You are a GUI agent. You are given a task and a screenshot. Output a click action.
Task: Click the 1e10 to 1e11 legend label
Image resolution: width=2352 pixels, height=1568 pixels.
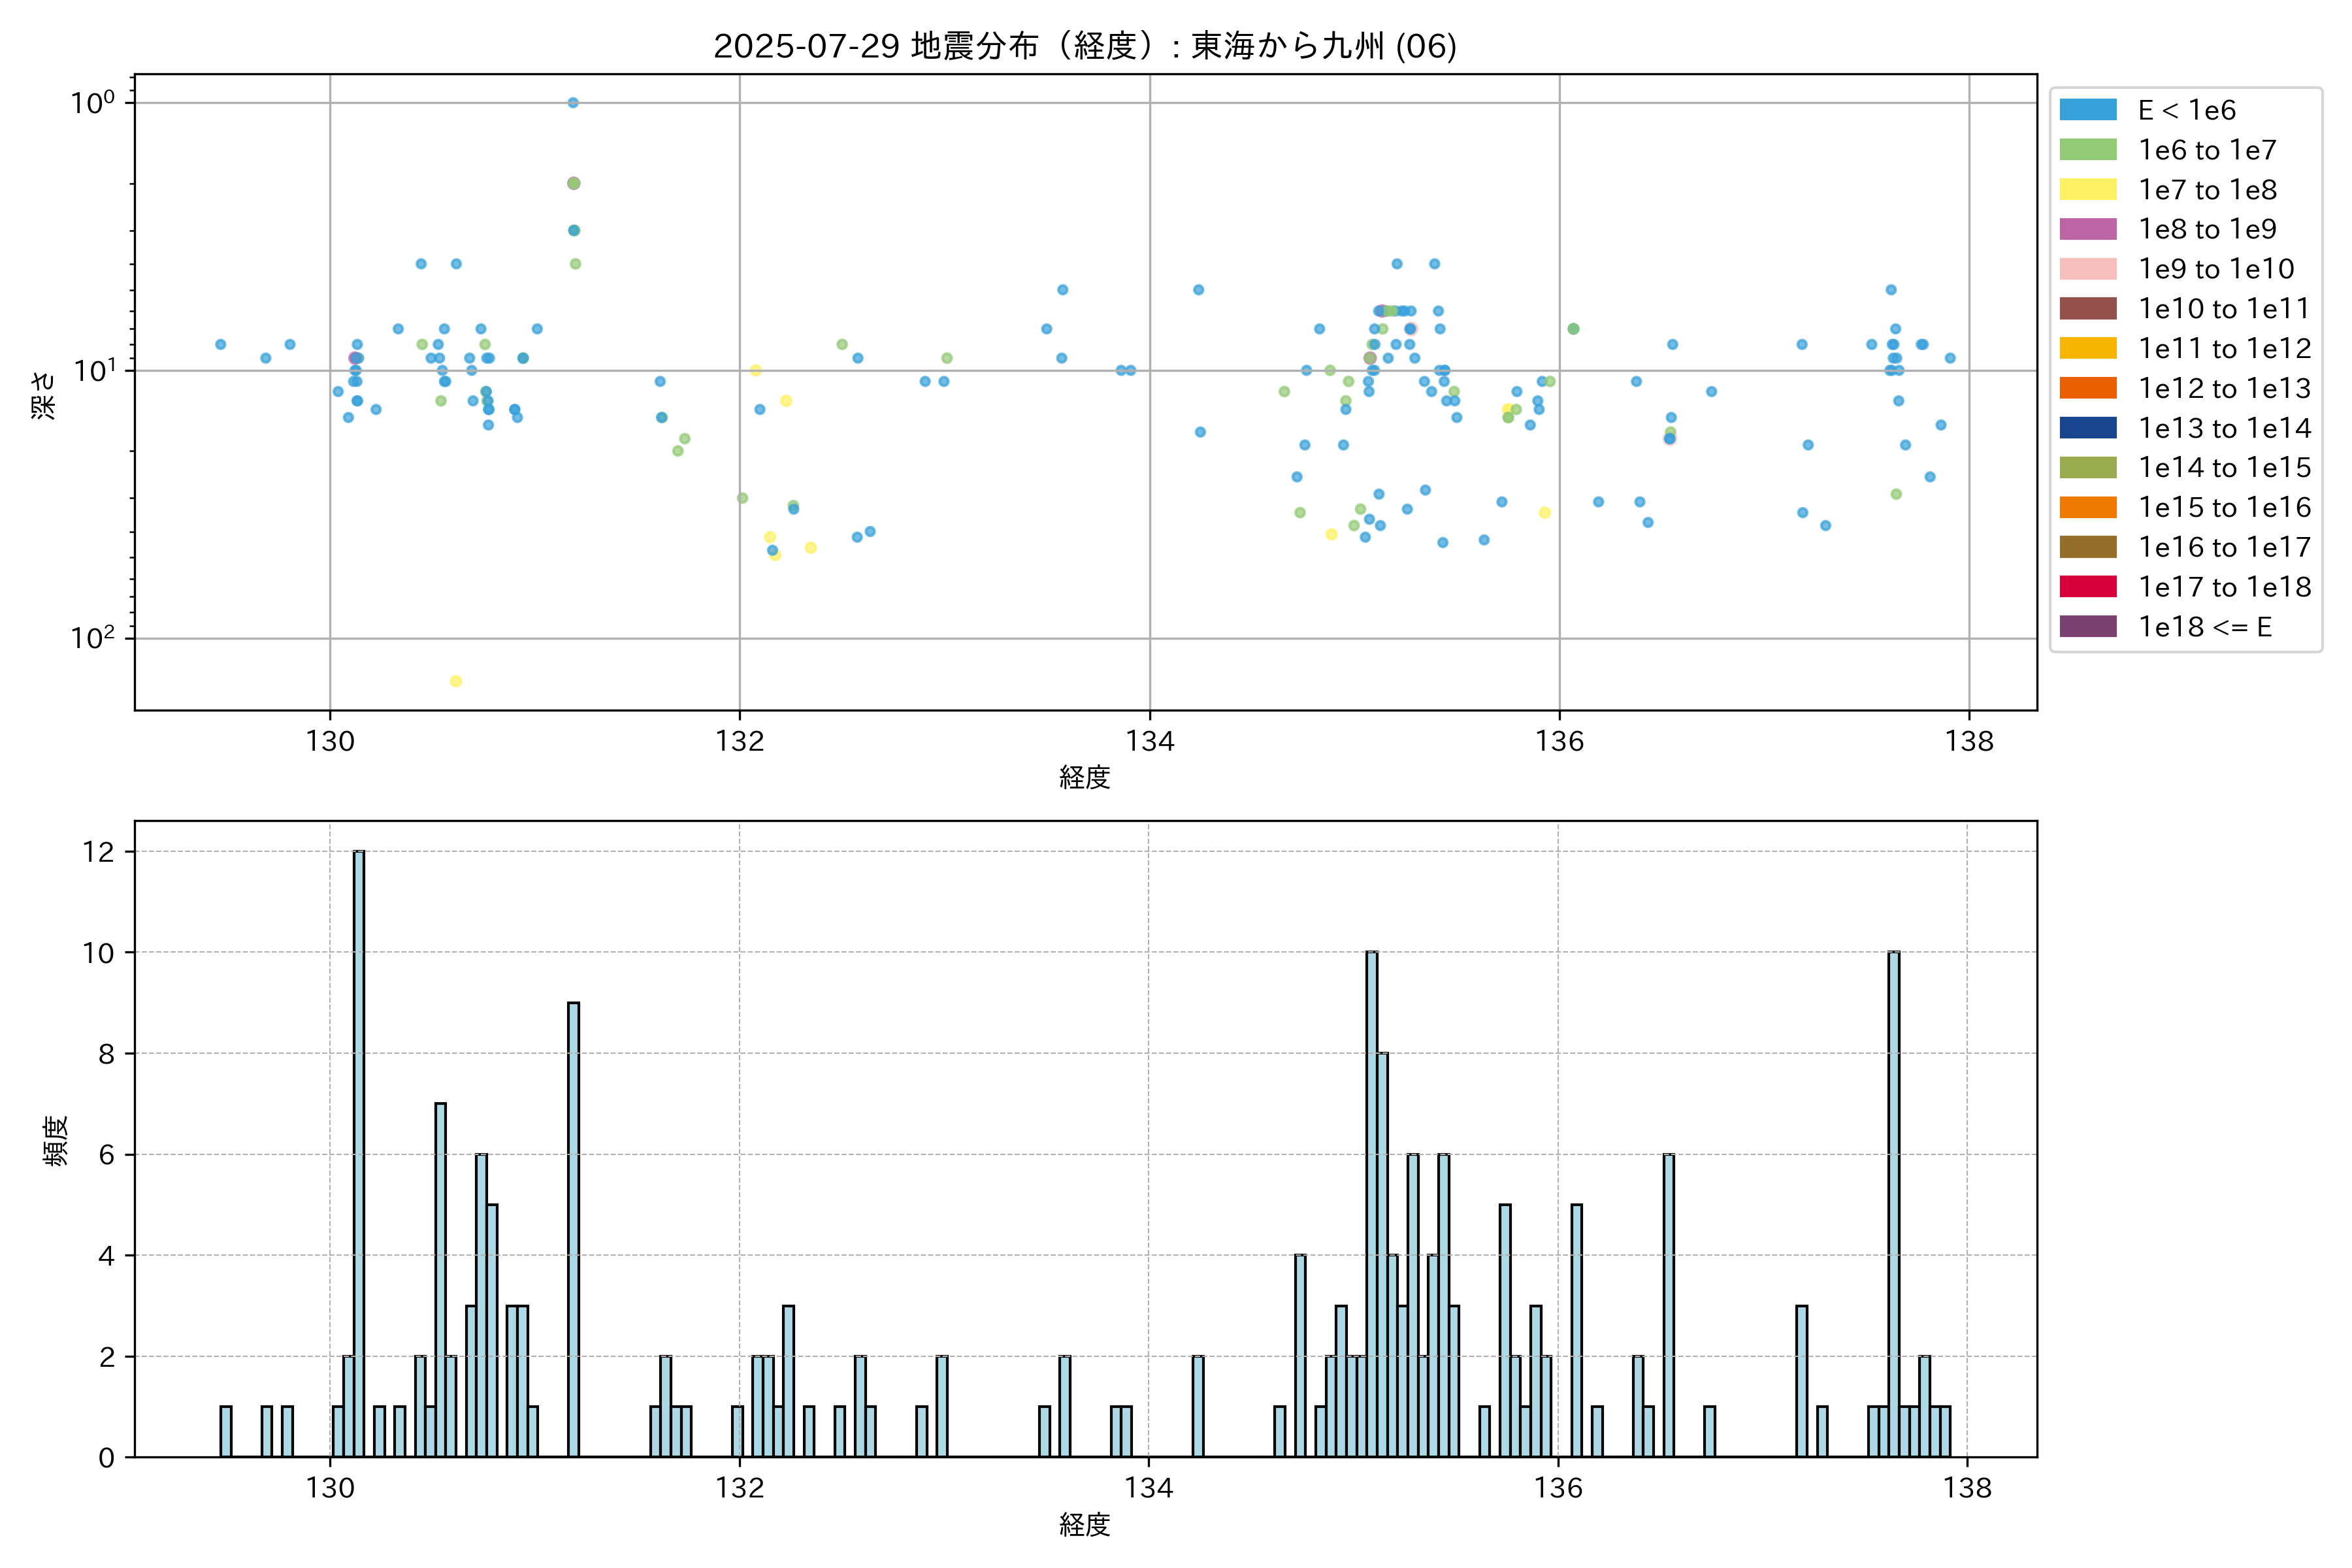point(2224,309)
